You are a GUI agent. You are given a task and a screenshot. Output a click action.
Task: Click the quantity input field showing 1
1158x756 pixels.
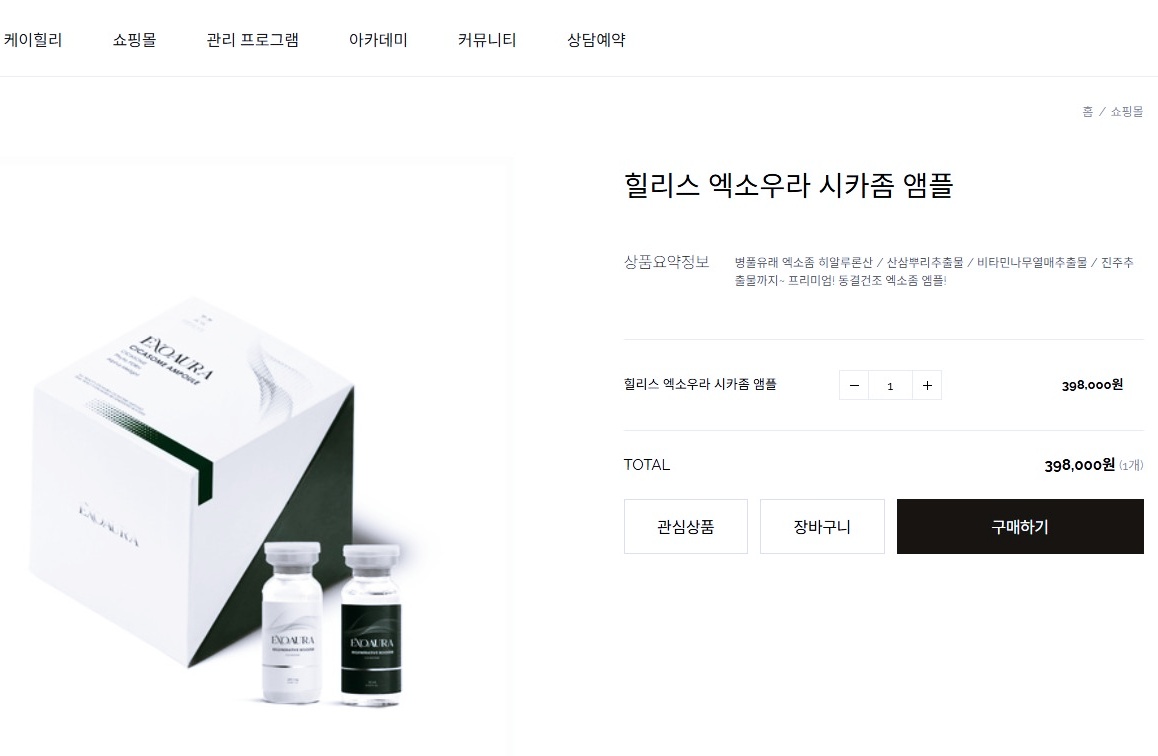coord(891,385)
